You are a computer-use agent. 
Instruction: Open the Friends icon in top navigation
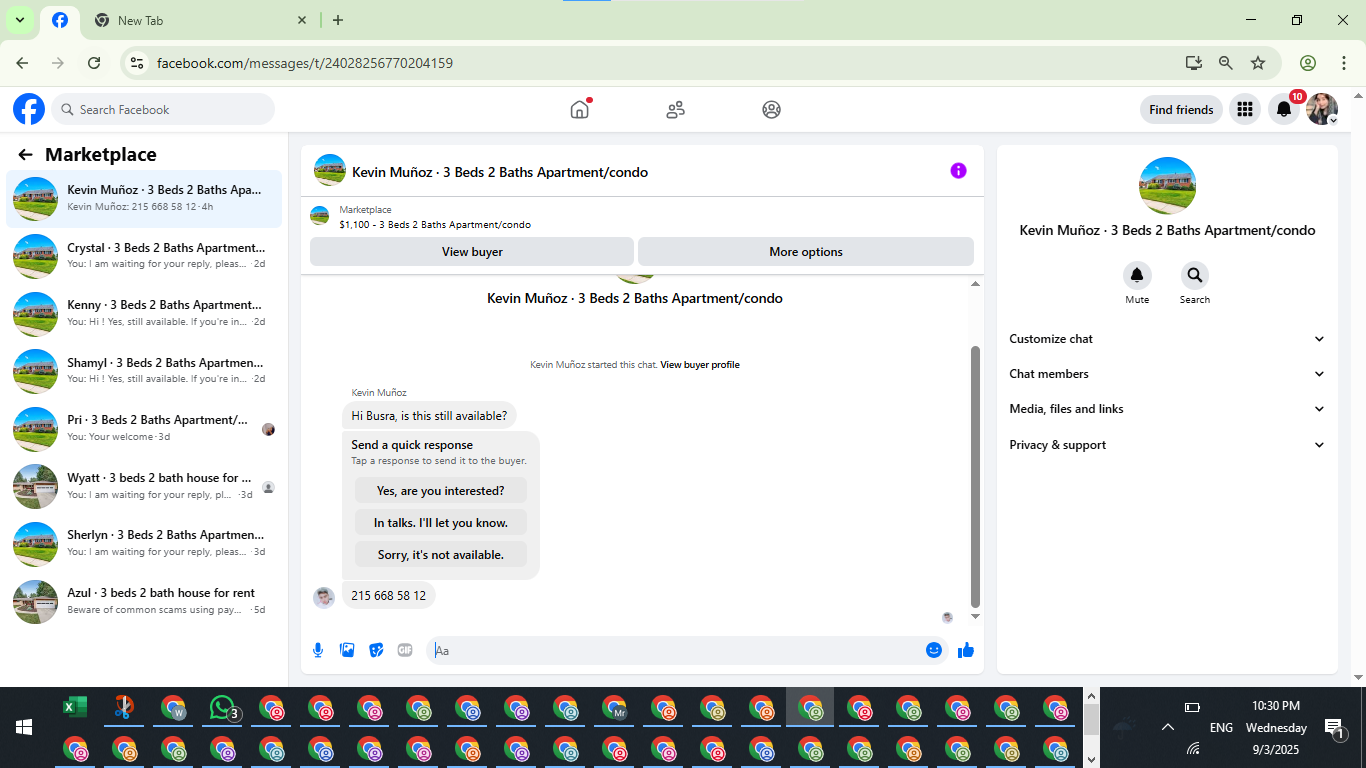tap(676, 109)
